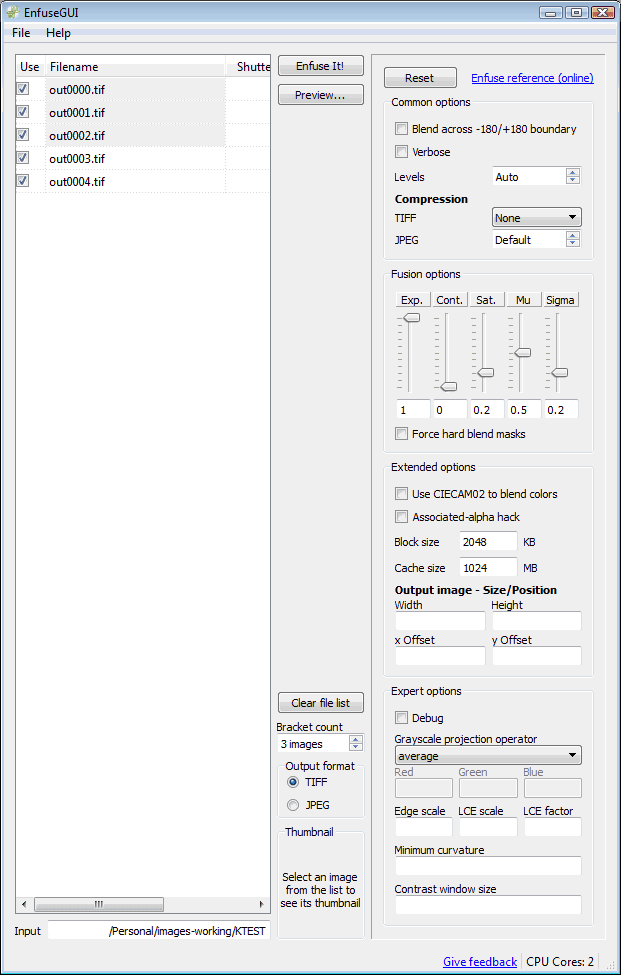
Task: Uncheck the Use box for out0001.tif
Action: click(23, 112)
